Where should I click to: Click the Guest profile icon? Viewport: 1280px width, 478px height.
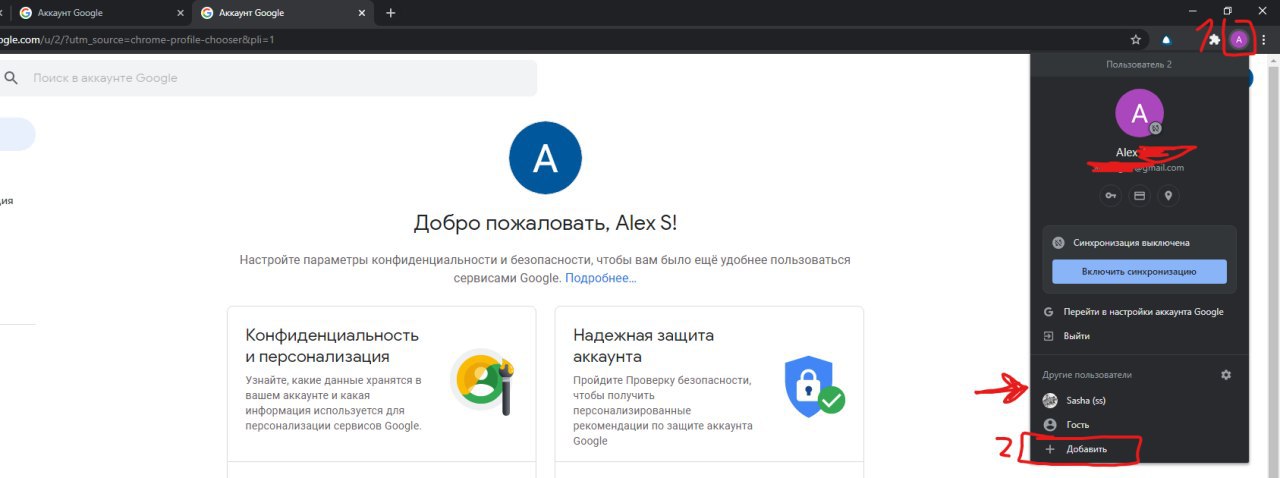coord(1049,425)
